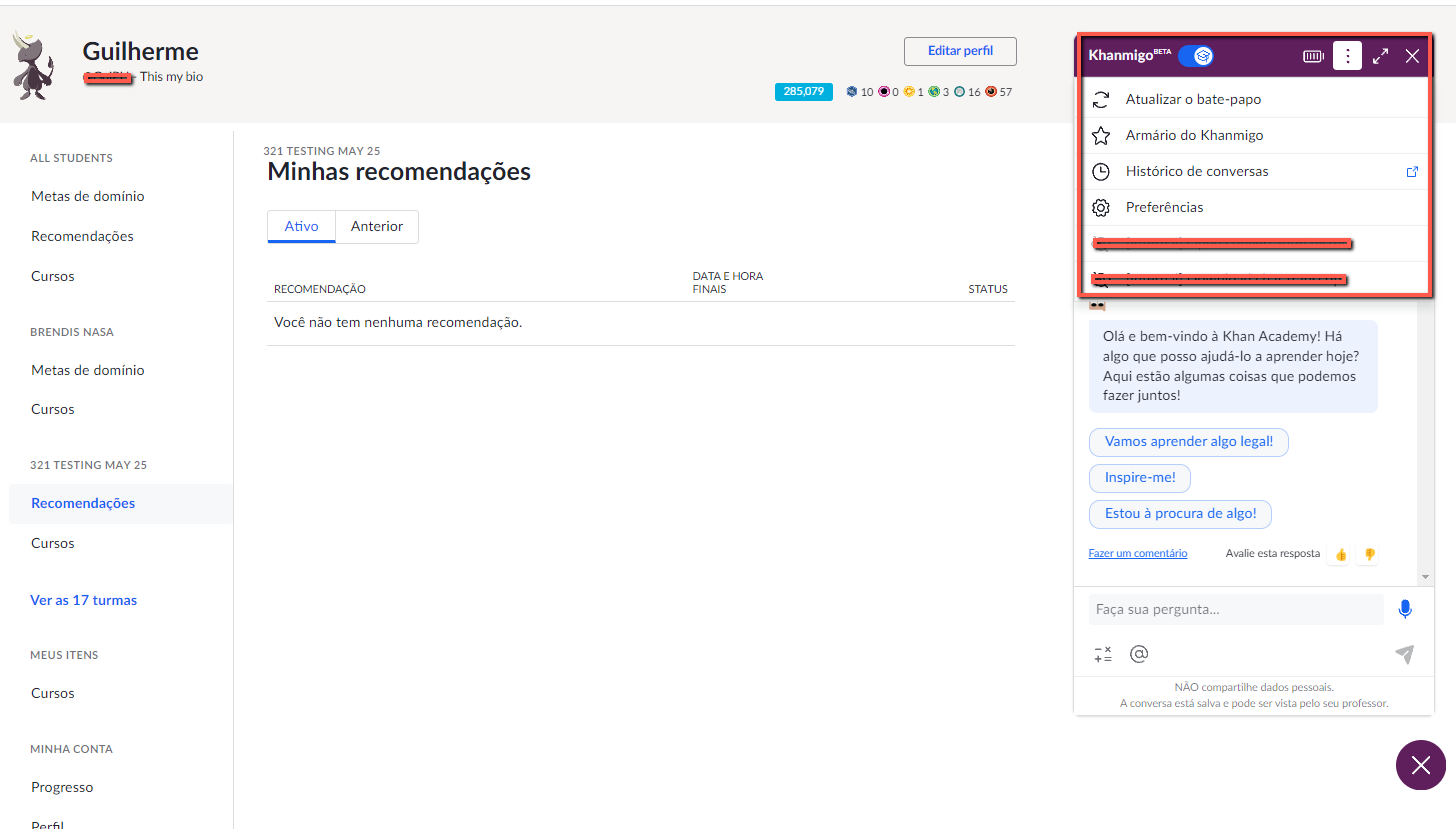The height and width of the screenshot is (829, 1456).
Task: Open Cursos under ALL STUDENTS
Action: coord(53,276)
